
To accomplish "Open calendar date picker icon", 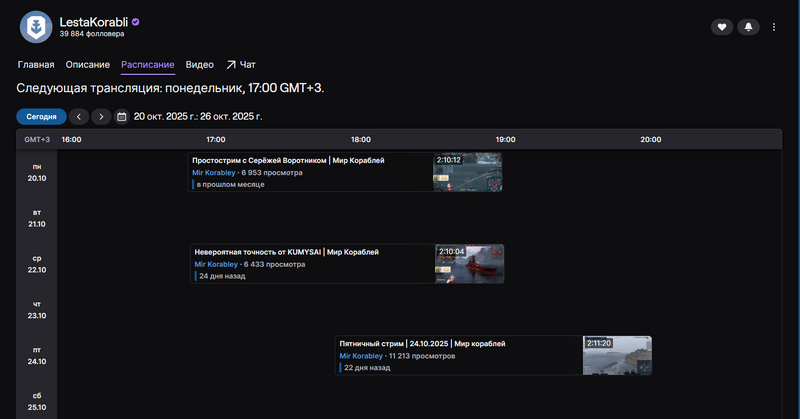I will click(x=122, y=116).
